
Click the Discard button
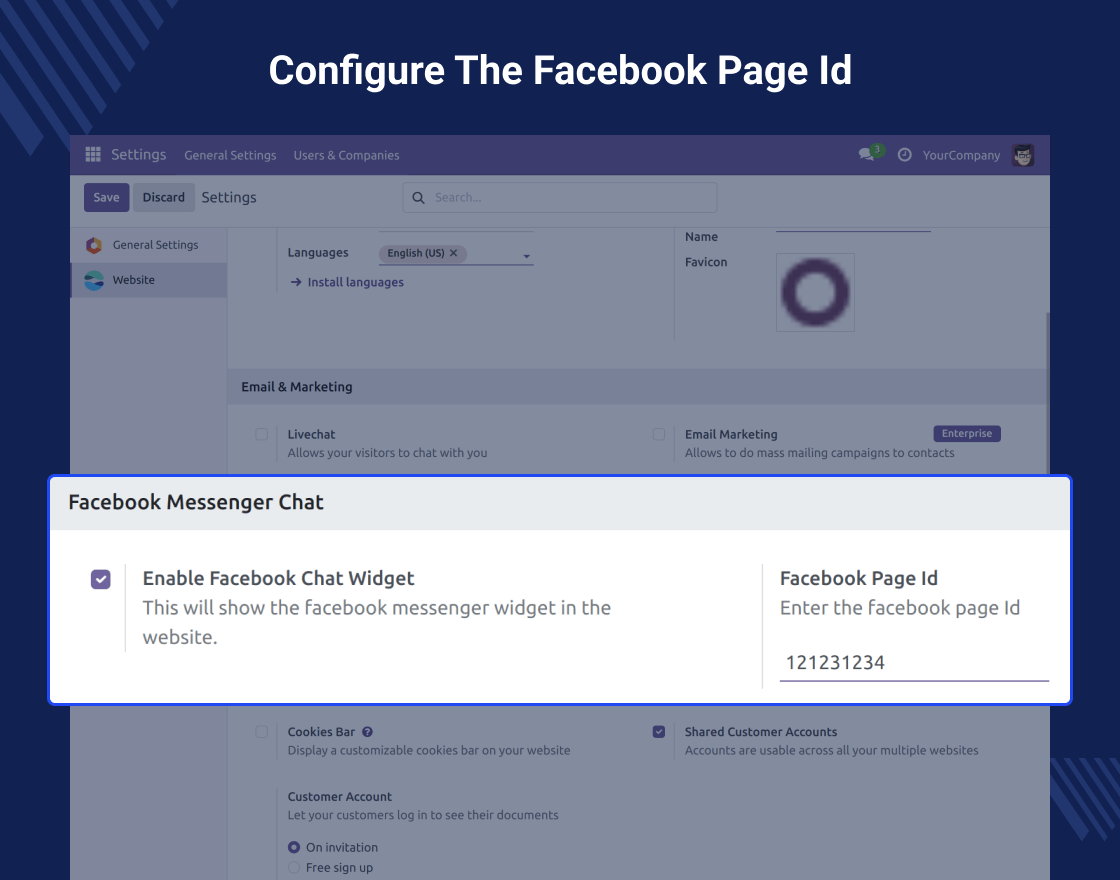pos(164,198)
